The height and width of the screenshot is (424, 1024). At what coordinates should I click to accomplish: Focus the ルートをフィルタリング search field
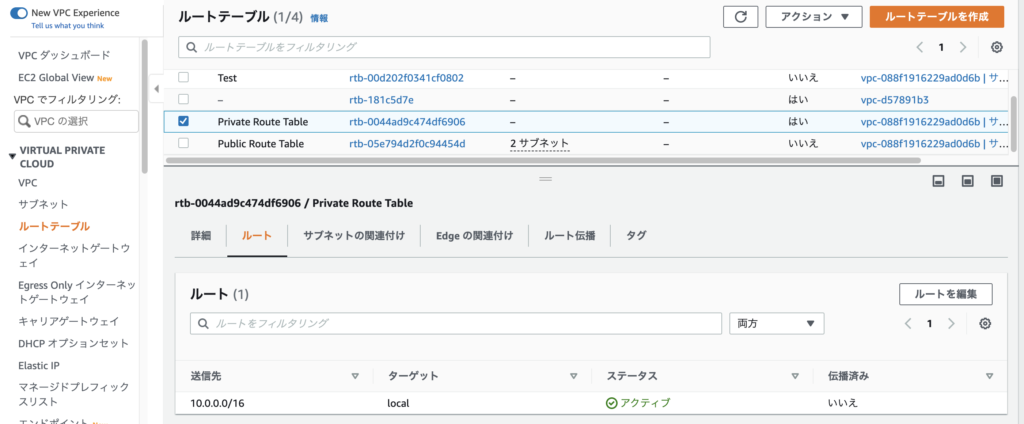coord(456,323)
